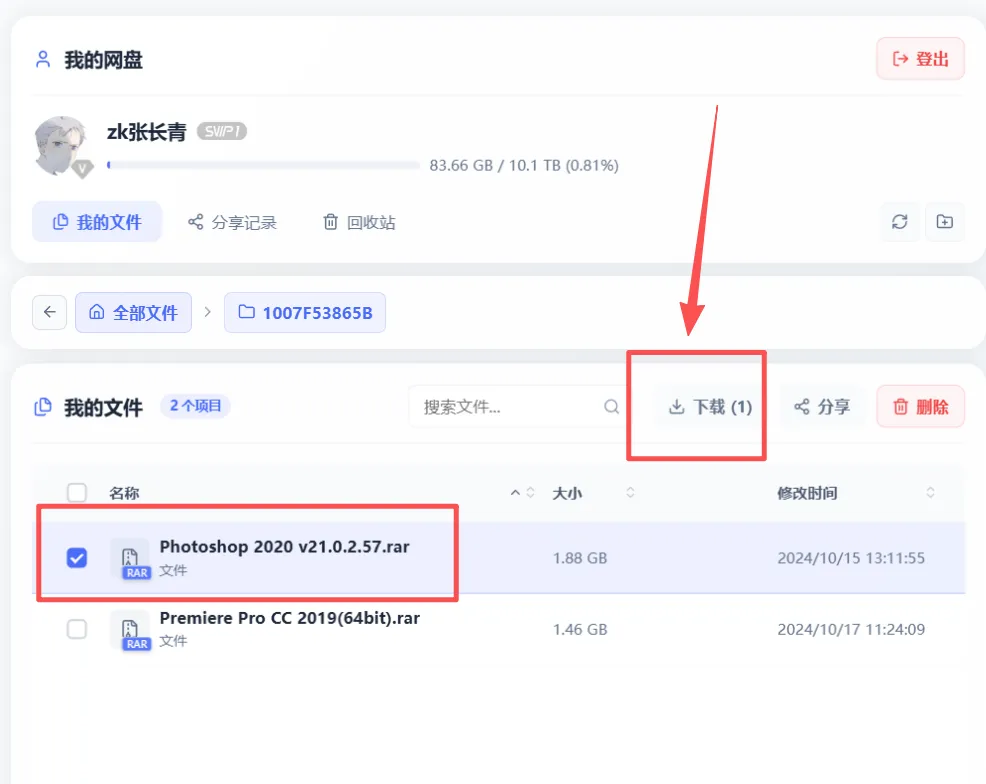Click the storage usage progress bar
The width and height of the screenshot is (986, 784).
(263, 165)
